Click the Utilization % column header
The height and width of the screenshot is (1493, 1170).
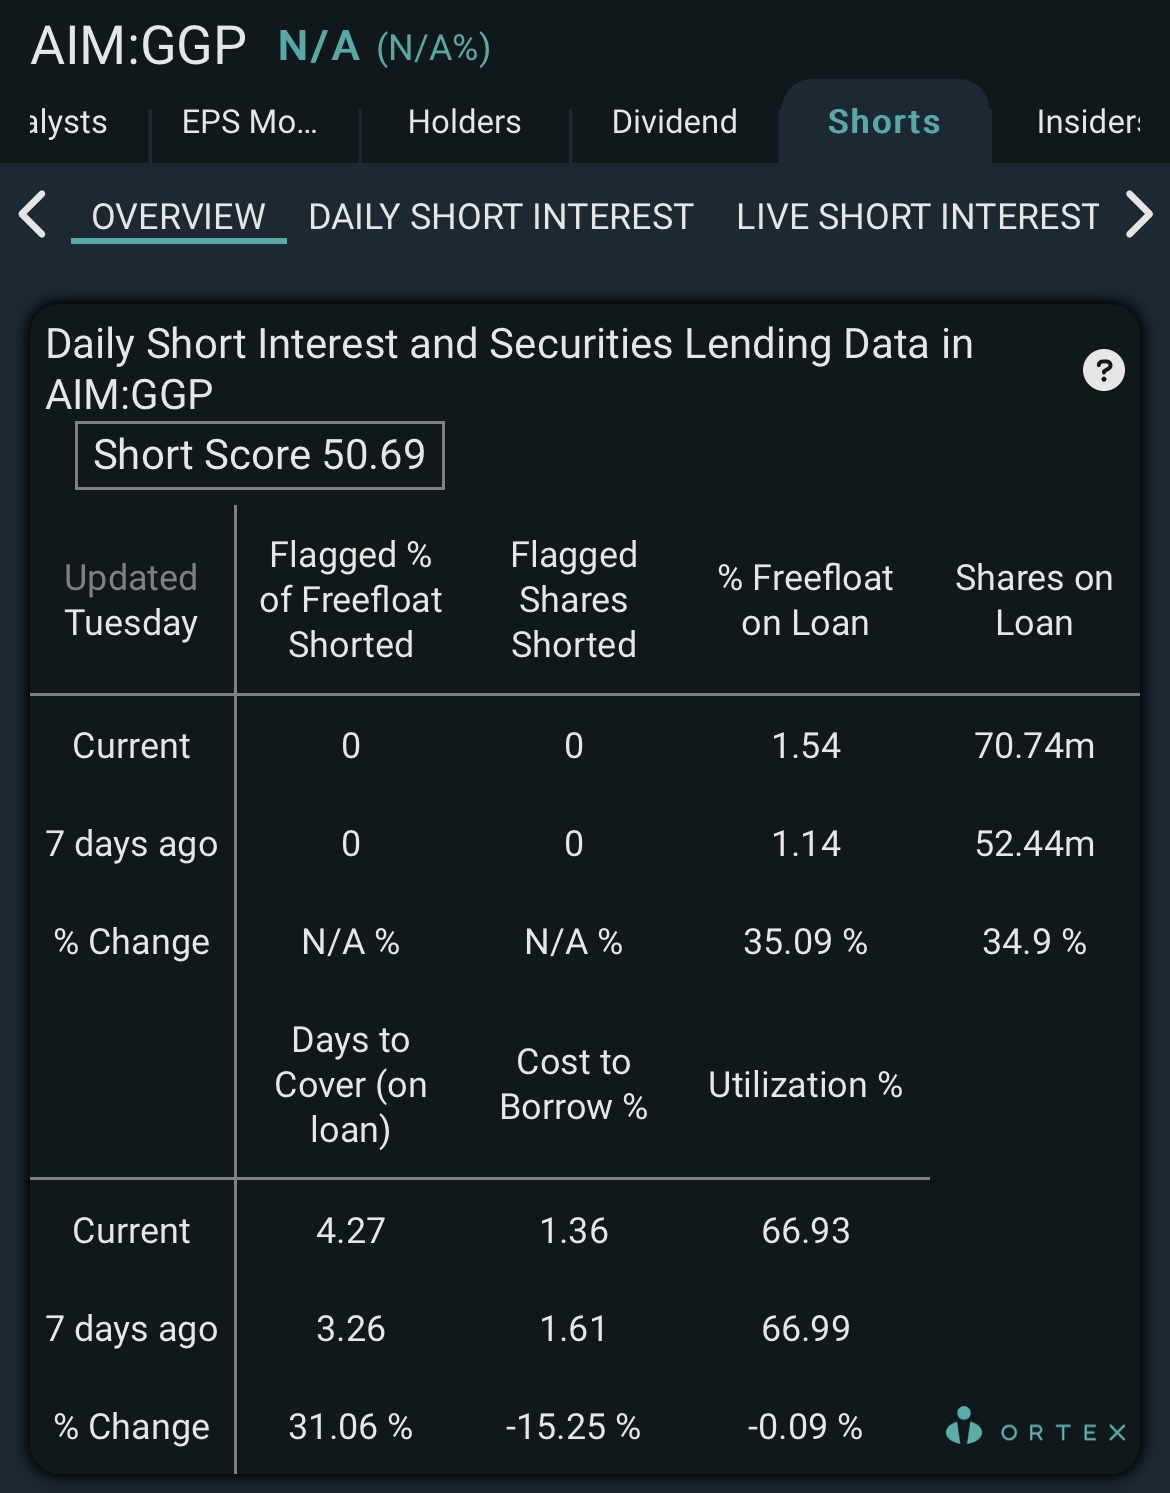pos(805,1085)
